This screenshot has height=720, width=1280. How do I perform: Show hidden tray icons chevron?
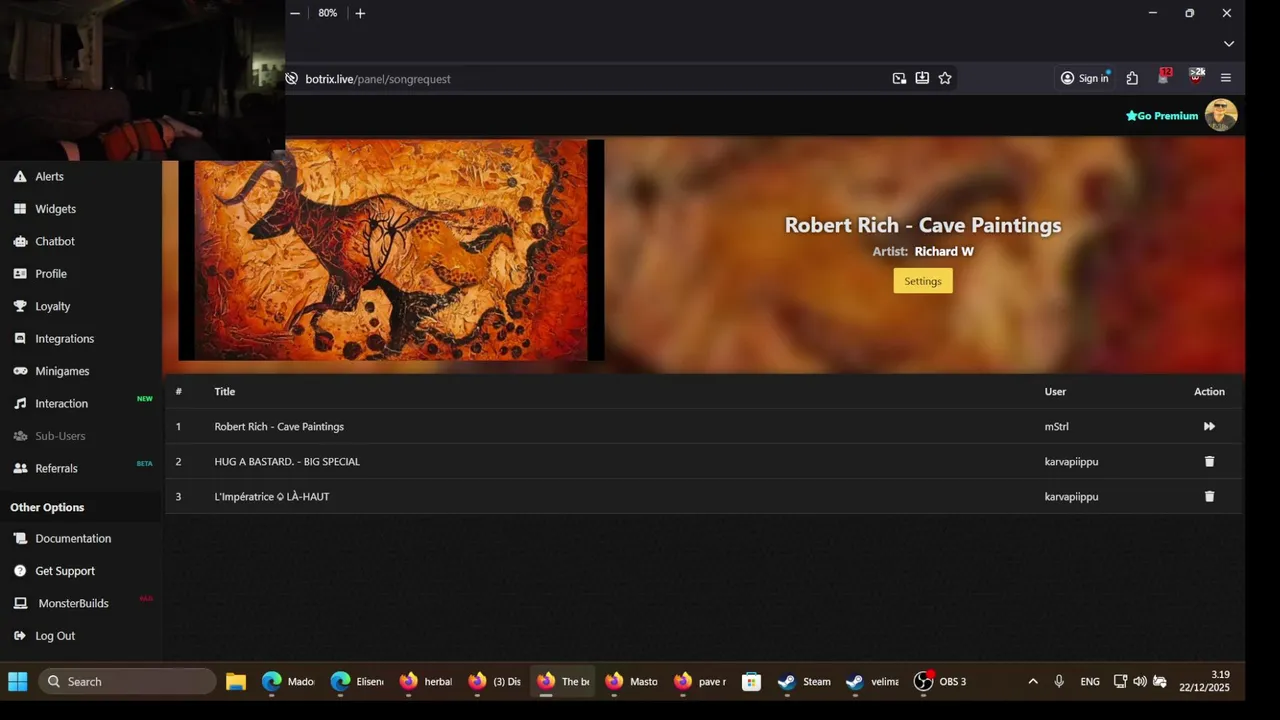click(x=1033, y=682)
